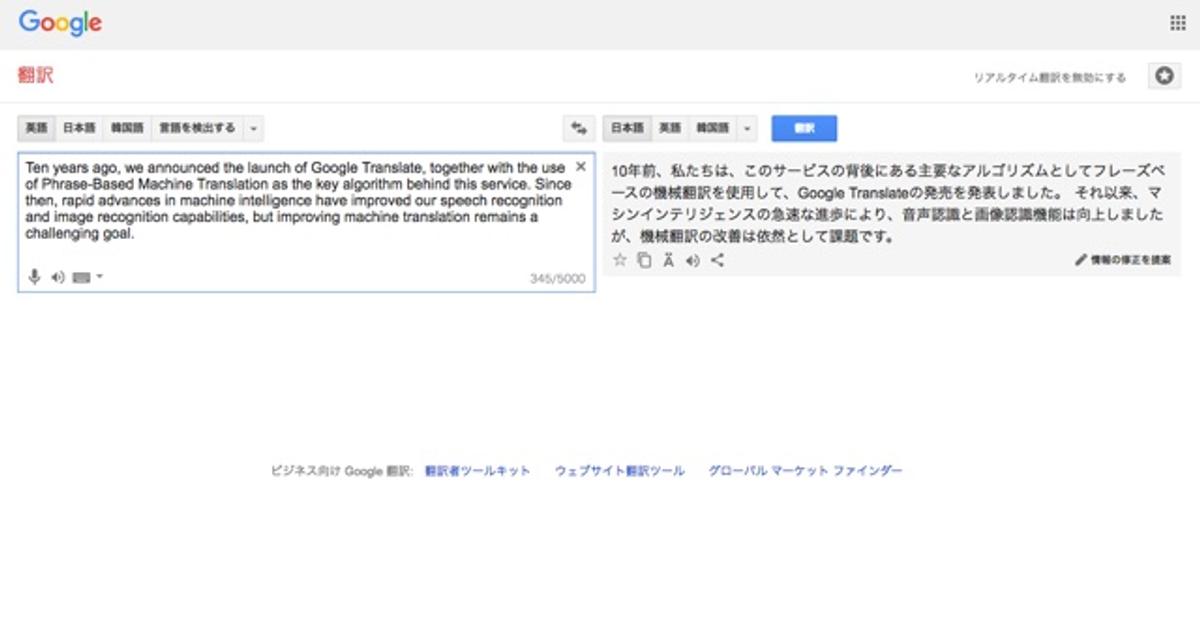This screenshot has height=624, width=1200.
Task: Copy the translated Japanese text
Action: 644,260
